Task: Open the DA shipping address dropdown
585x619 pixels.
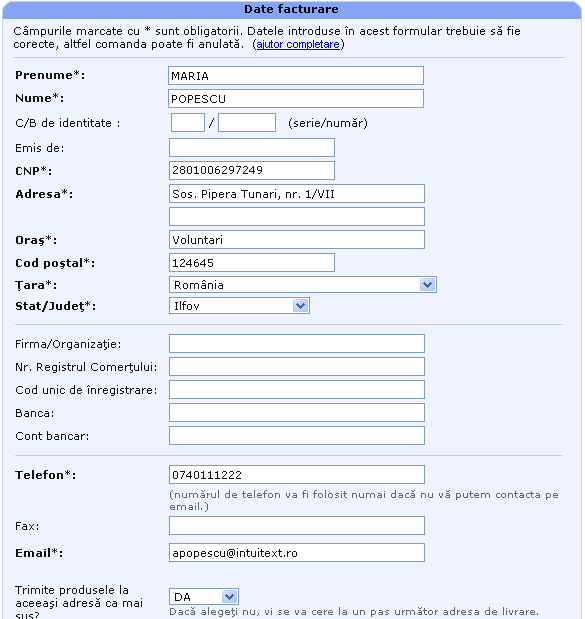Action: click(204, 596)
